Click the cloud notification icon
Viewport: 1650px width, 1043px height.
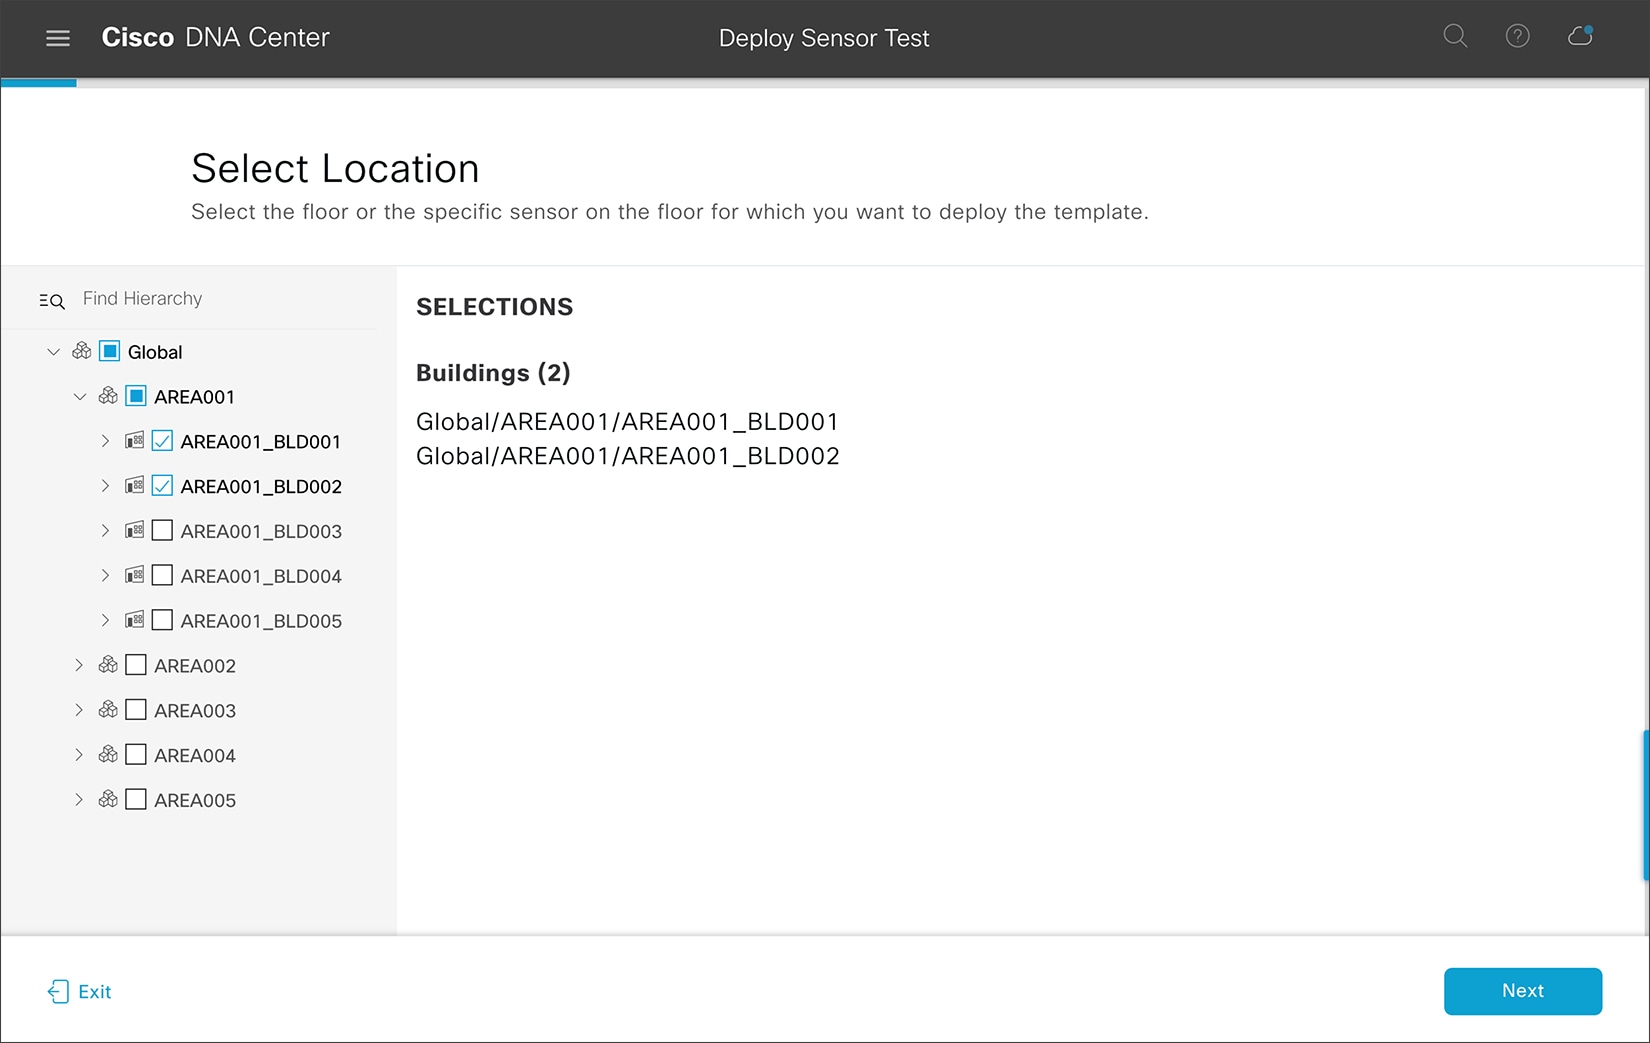[x=1580, y=36]
